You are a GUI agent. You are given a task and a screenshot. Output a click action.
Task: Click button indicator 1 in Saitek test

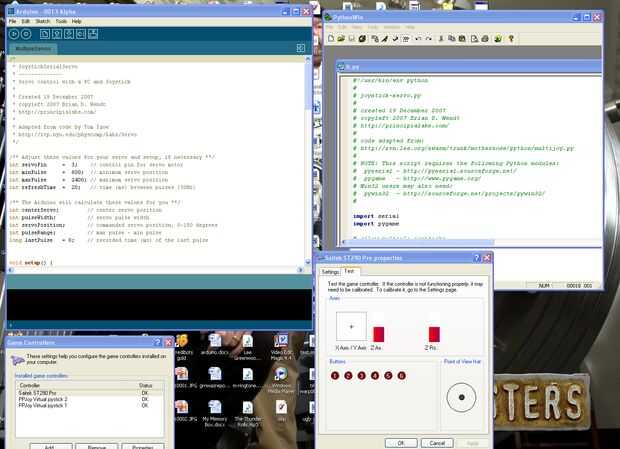(x=335, y=375)
